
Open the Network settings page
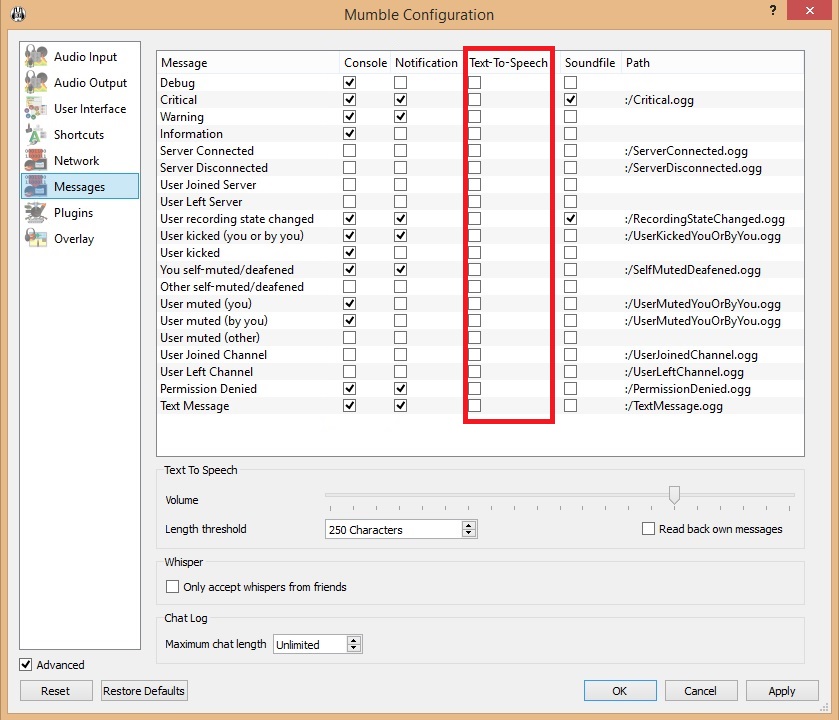80,160
